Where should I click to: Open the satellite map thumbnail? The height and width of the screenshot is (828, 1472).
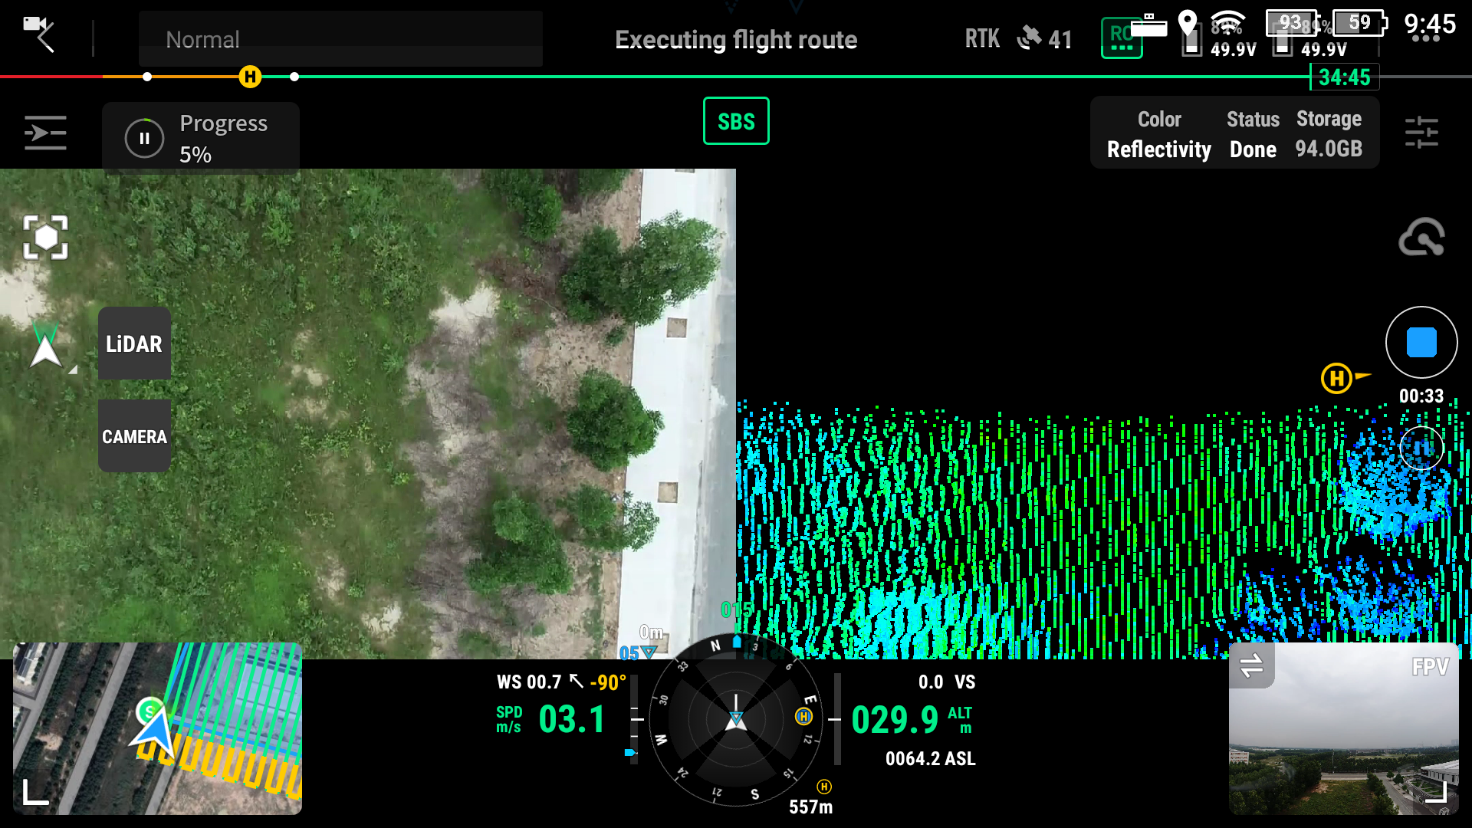pyautogui.click(x=158, y=729)
